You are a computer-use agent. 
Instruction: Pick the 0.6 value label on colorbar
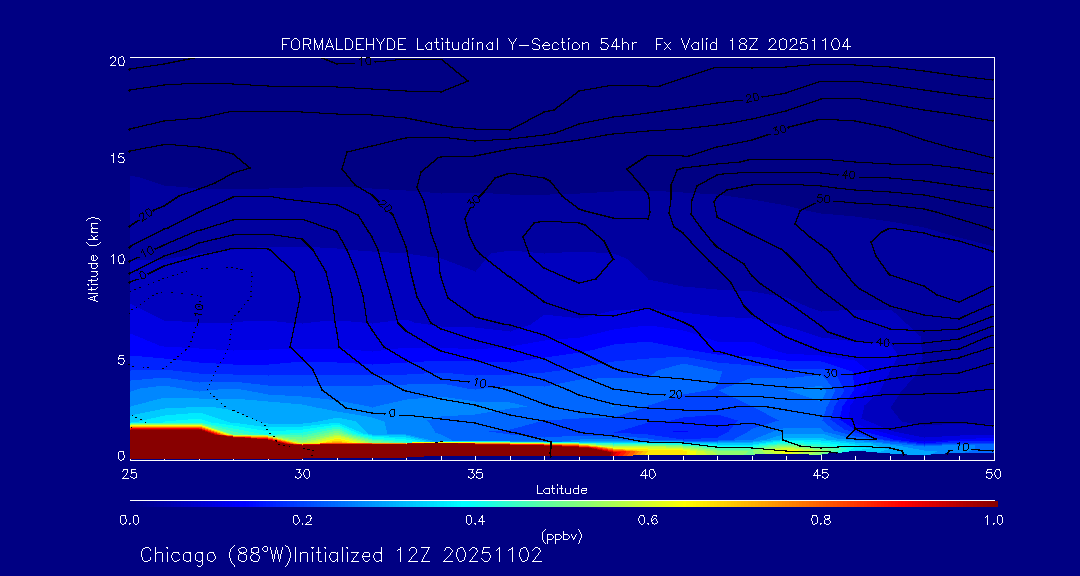pos(648,520)
